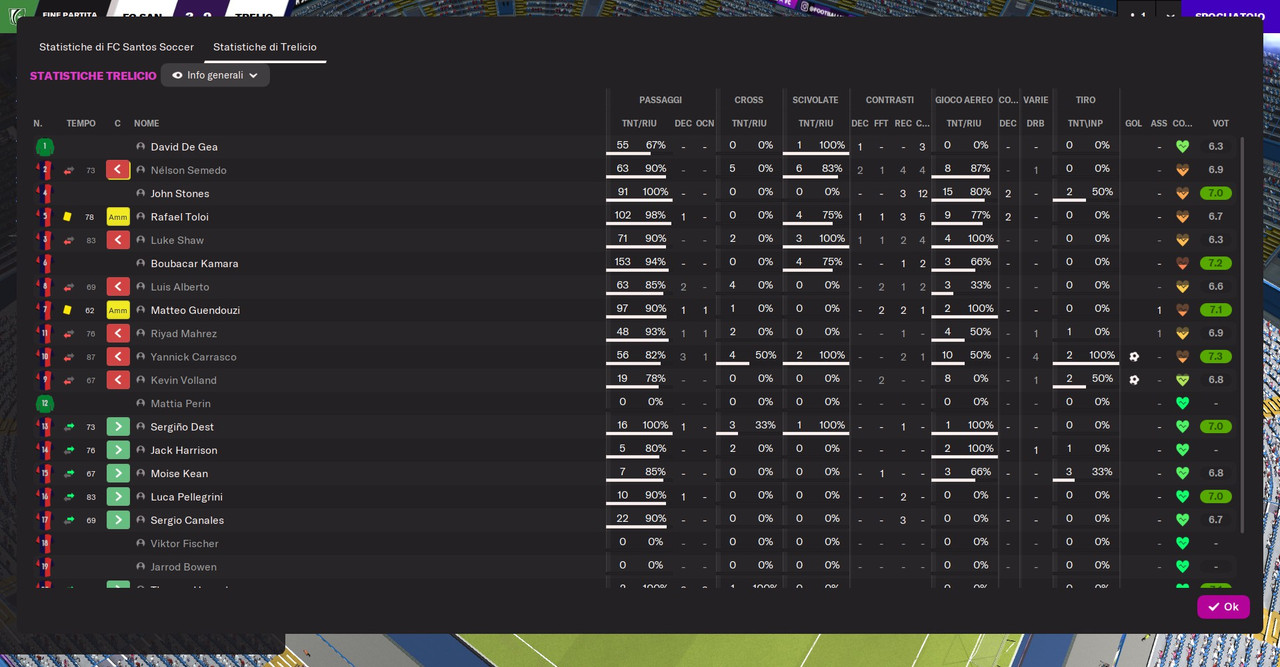Open the Info generali view dropdown
The image size is (1280, 667).
pyautogui.click(x=215, y=75)
